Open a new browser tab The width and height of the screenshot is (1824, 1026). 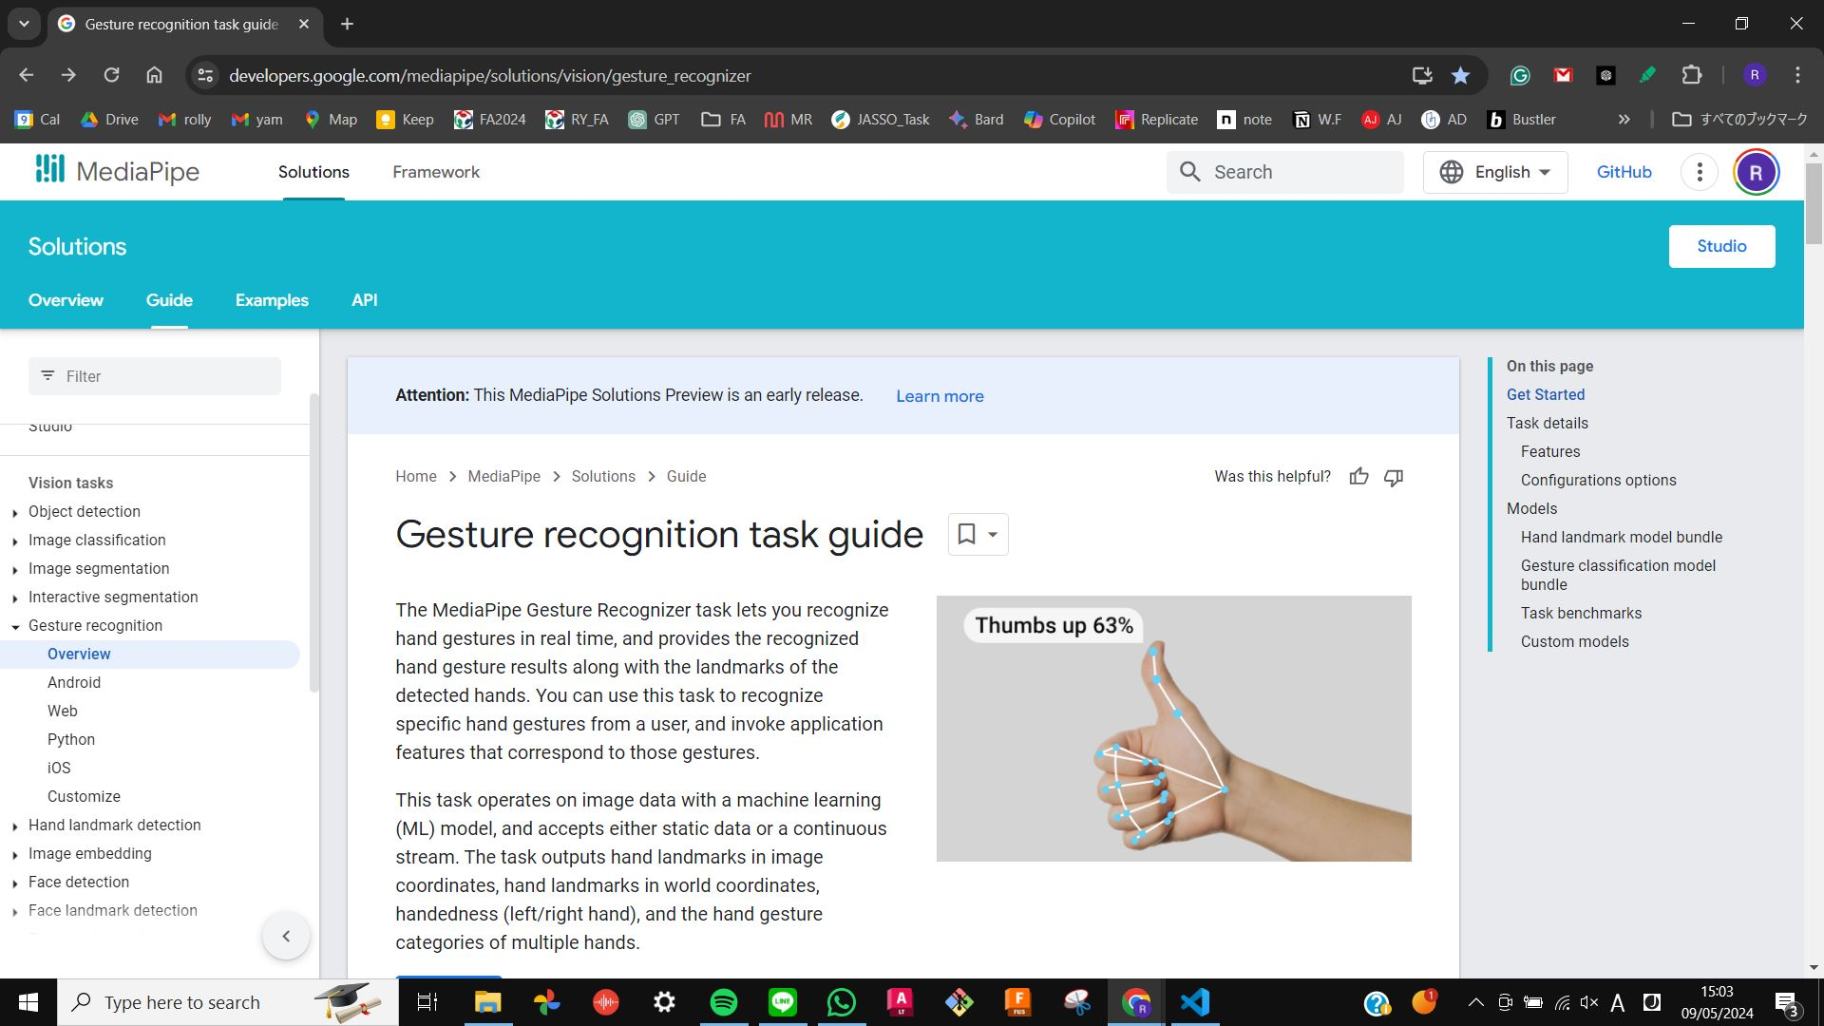pyautogui.click(x=347, y=23)
